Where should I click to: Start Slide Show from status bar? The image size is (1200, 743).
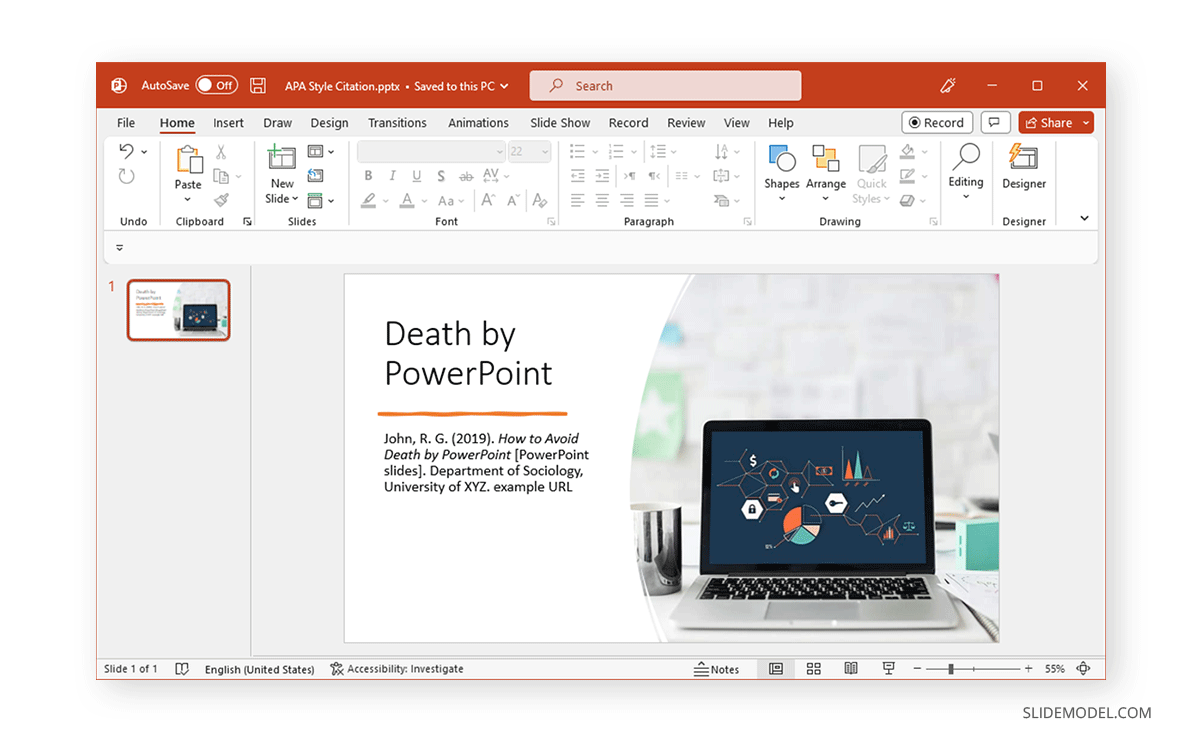(888, 669)
